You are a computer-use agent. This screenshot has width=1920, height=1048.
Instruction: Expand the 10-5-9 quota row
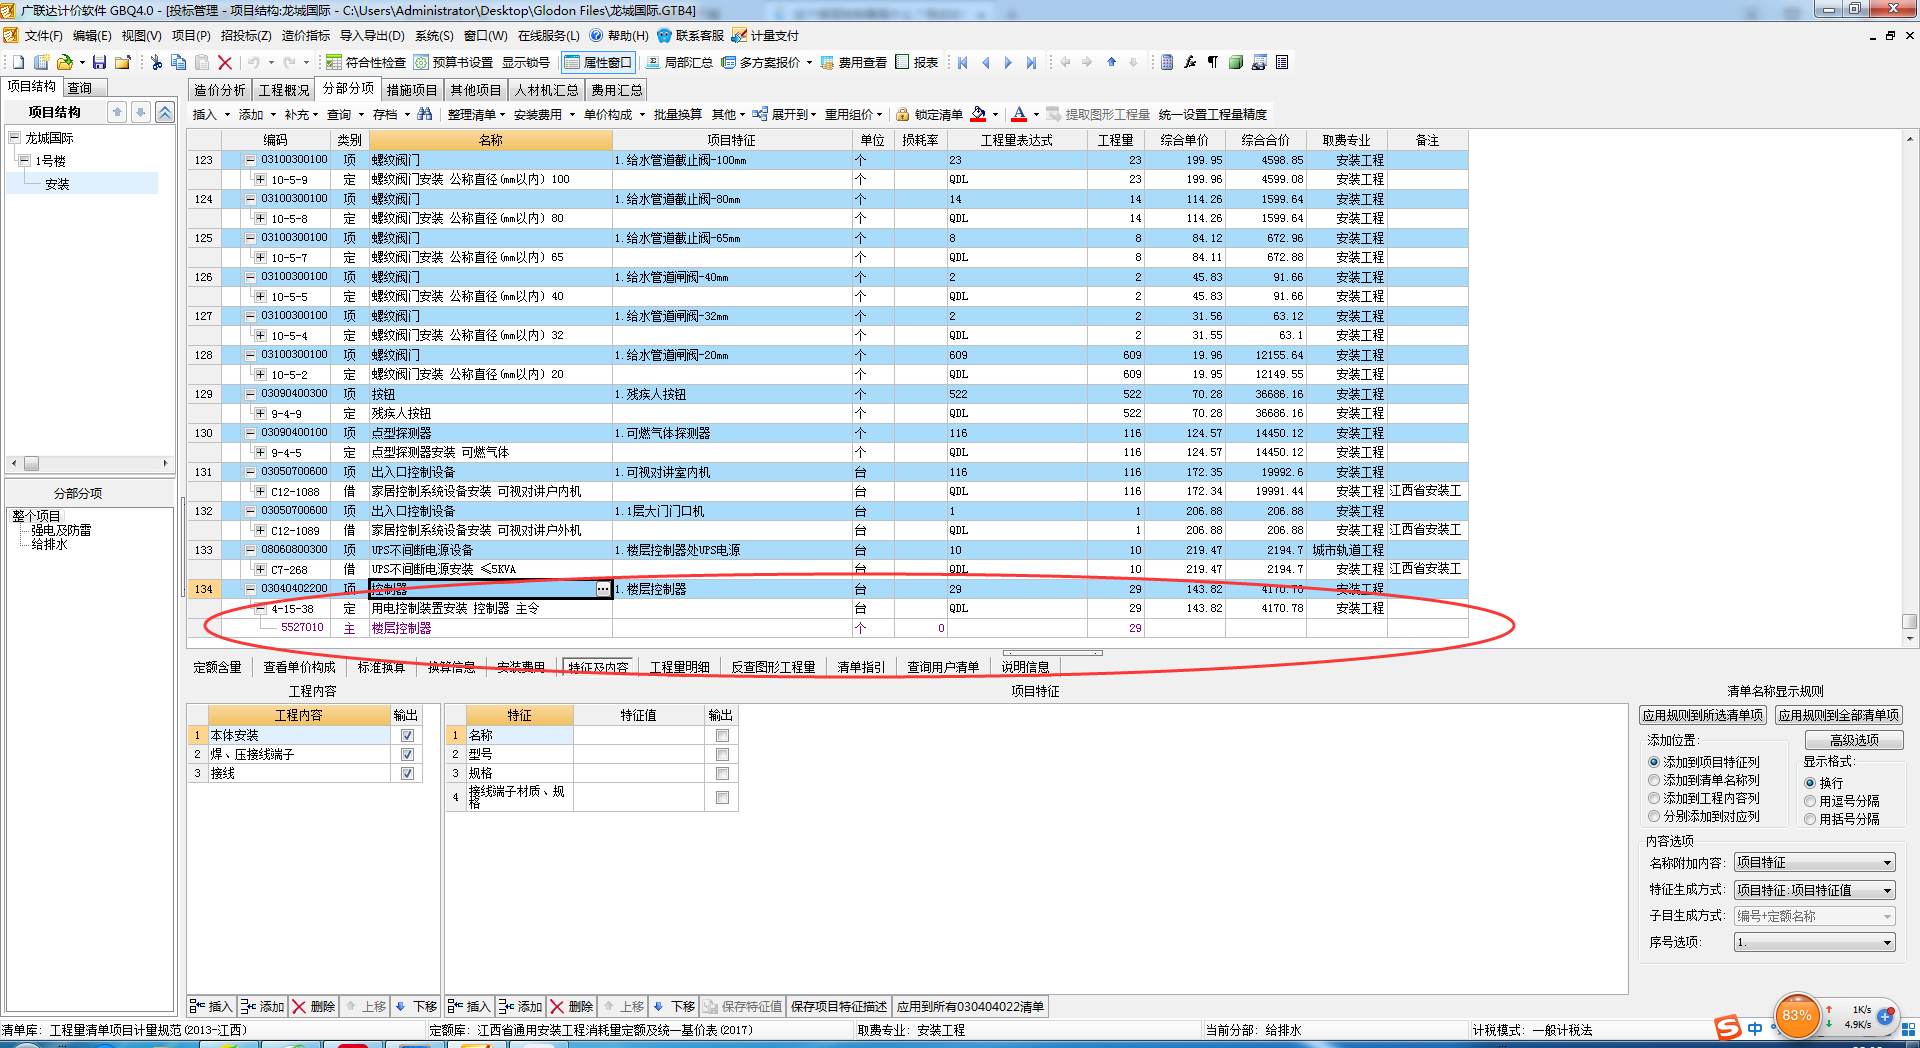coord(260,179)
